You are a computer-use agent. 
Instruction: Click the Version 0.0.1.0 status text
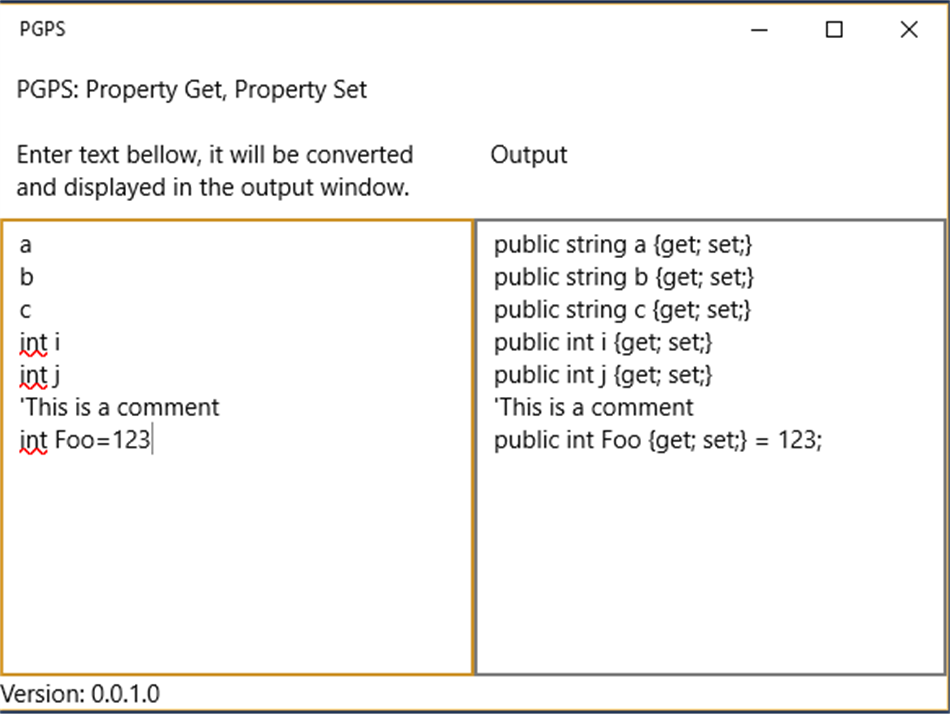pyautogui.click(x=80, y=694)
